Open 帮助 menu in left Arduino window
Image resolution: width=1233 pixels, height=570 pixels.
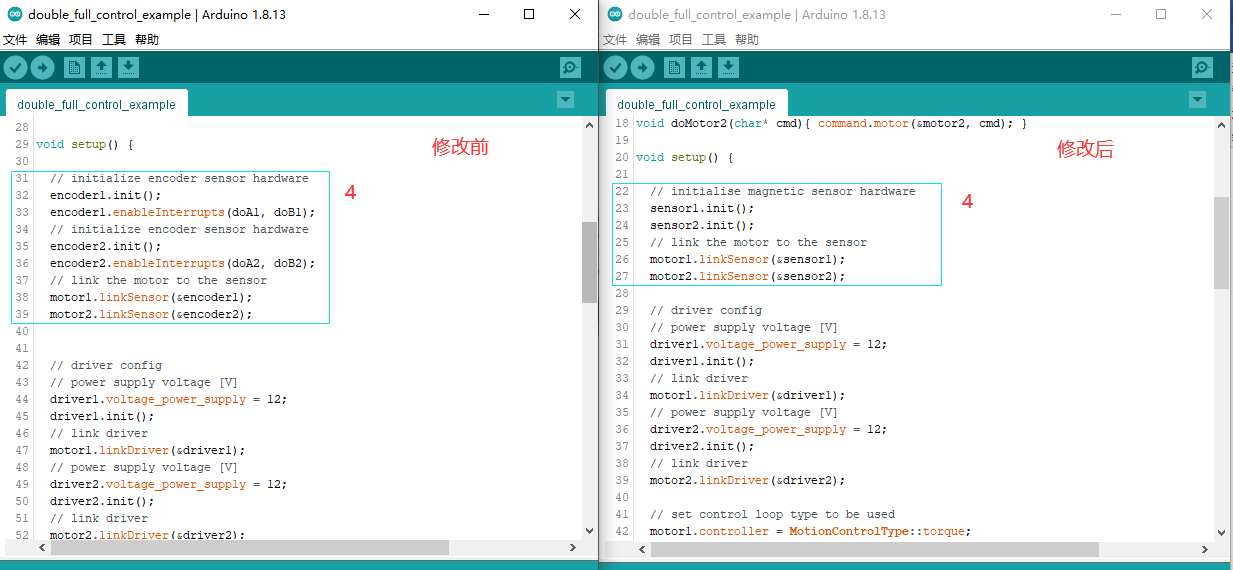[x=146, y=40]
